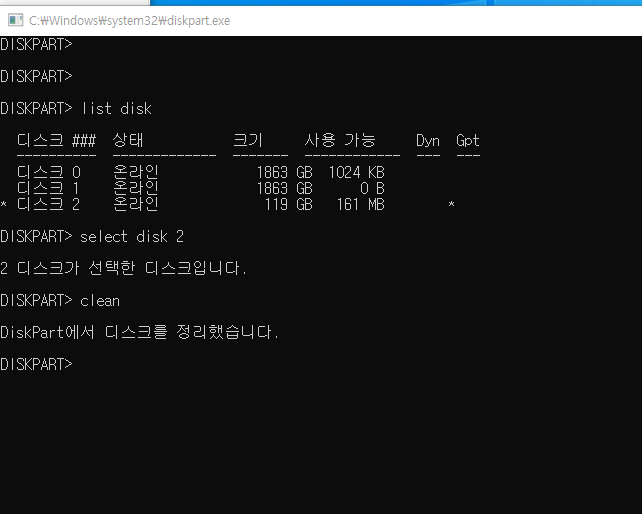The image size is (642, 514).
Task: Click the '크기' column header
Action: [248, 140]
